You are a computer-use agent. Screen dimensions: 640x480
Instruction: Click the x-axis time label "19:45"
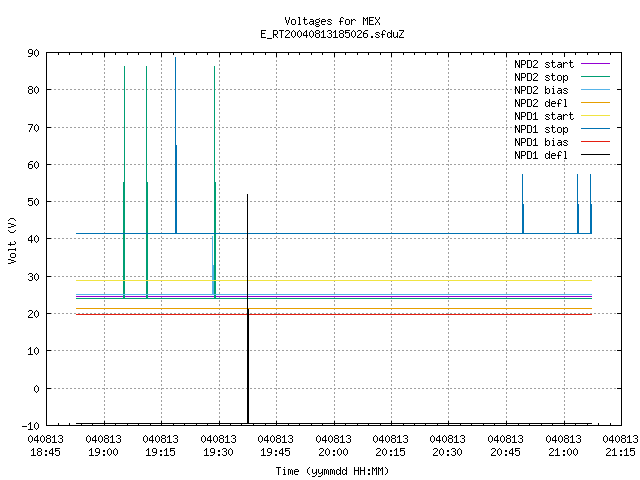(x=276, y=453)
